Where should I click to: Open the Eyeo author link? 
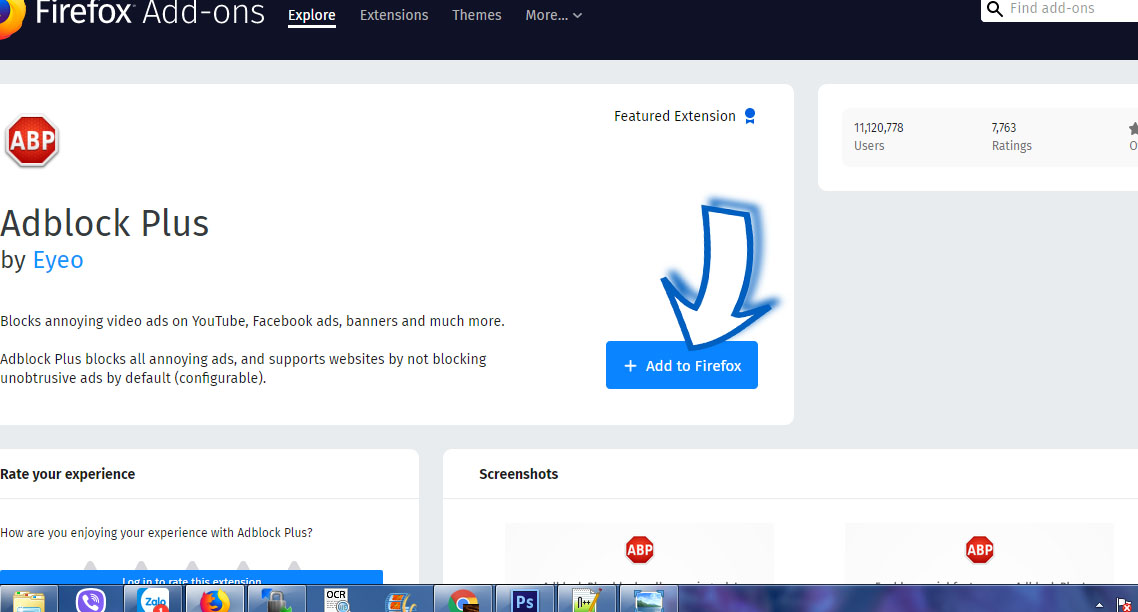(58, 260)
